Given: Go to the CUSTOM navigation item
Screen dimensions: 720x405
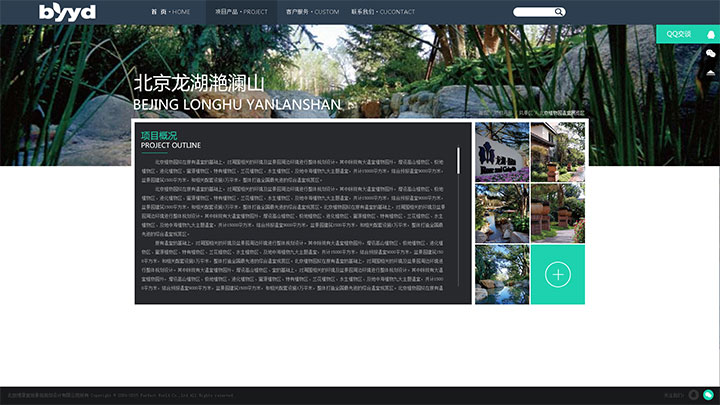Looking at the screenshot, I should coord(312,12).
